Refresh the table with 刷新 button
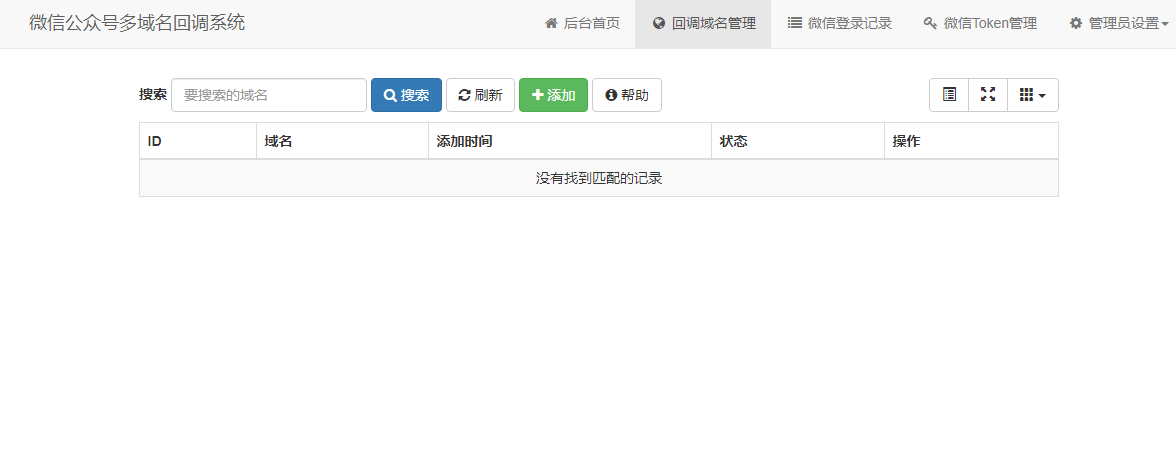 coord(480,95)
